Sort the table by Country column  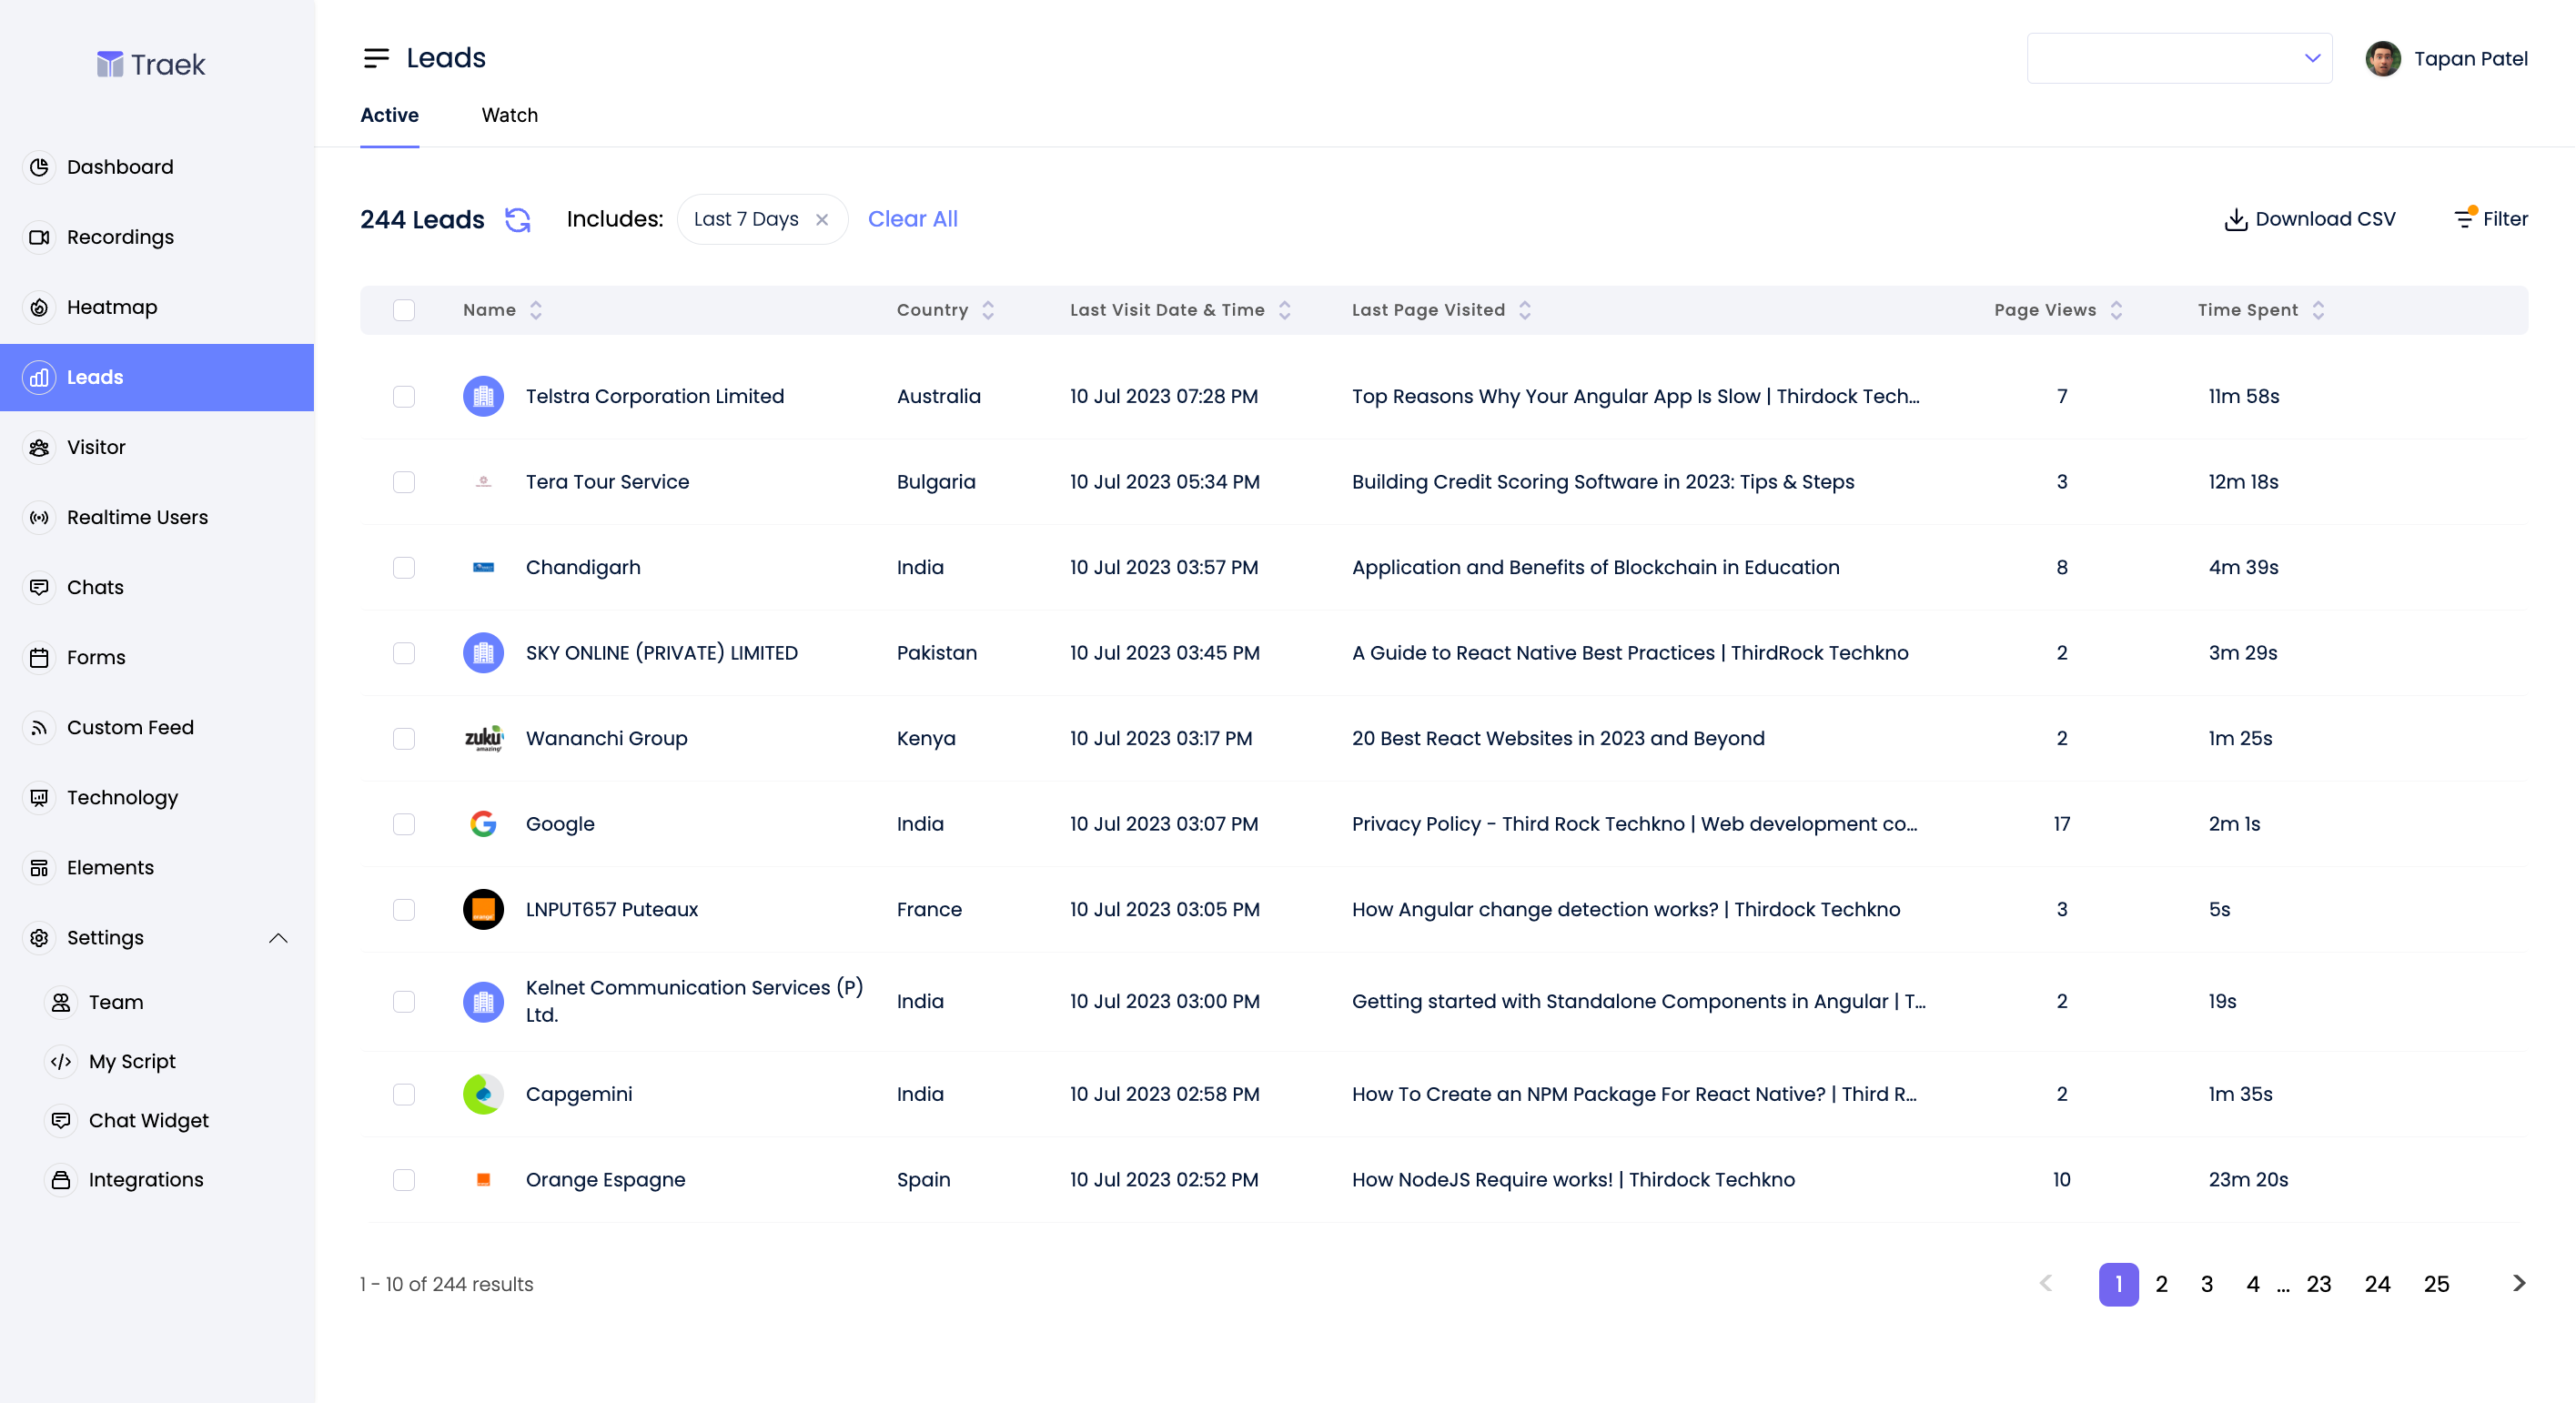(988, 310)
